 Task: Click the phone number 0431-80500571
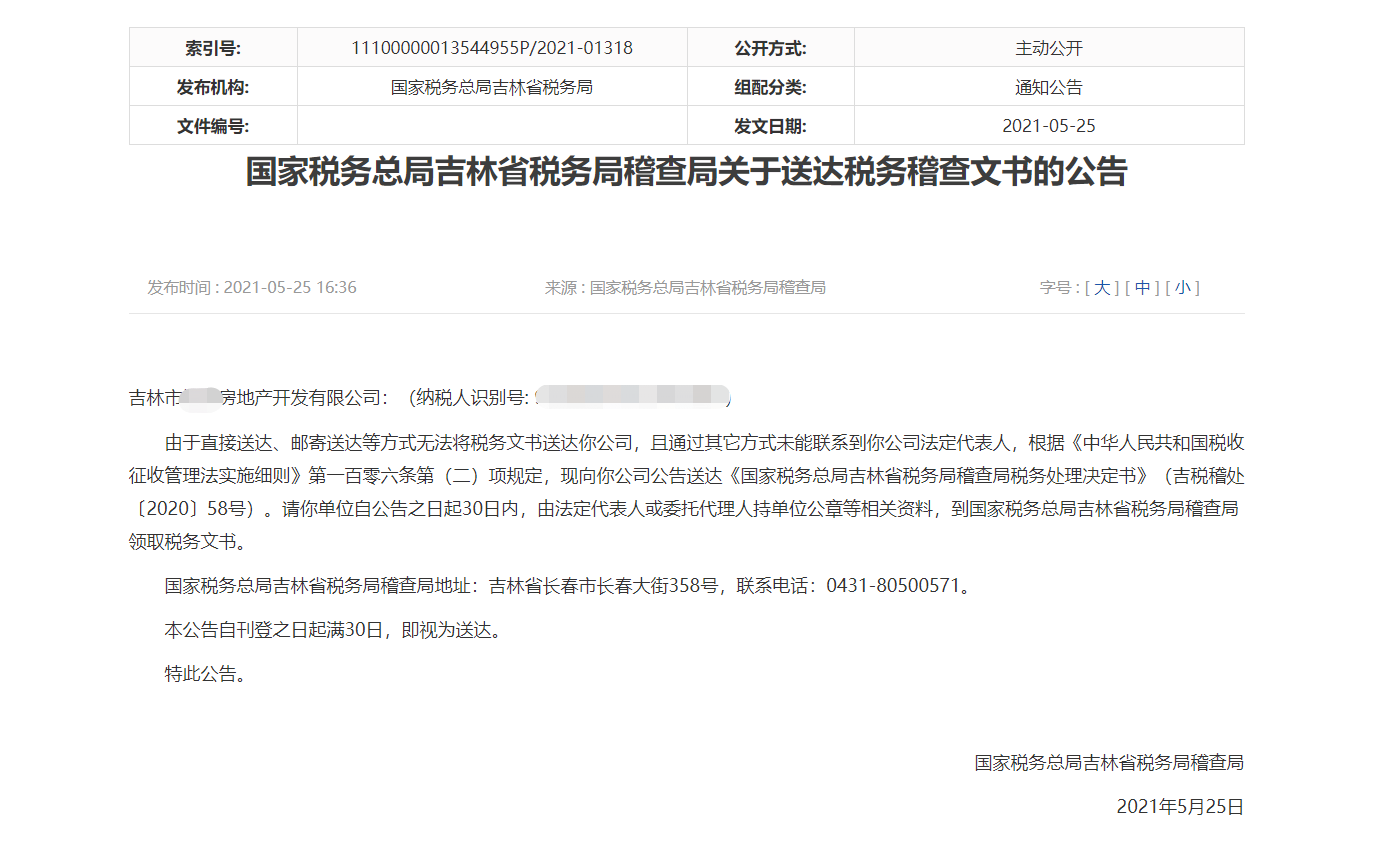[x=893, y=586]
